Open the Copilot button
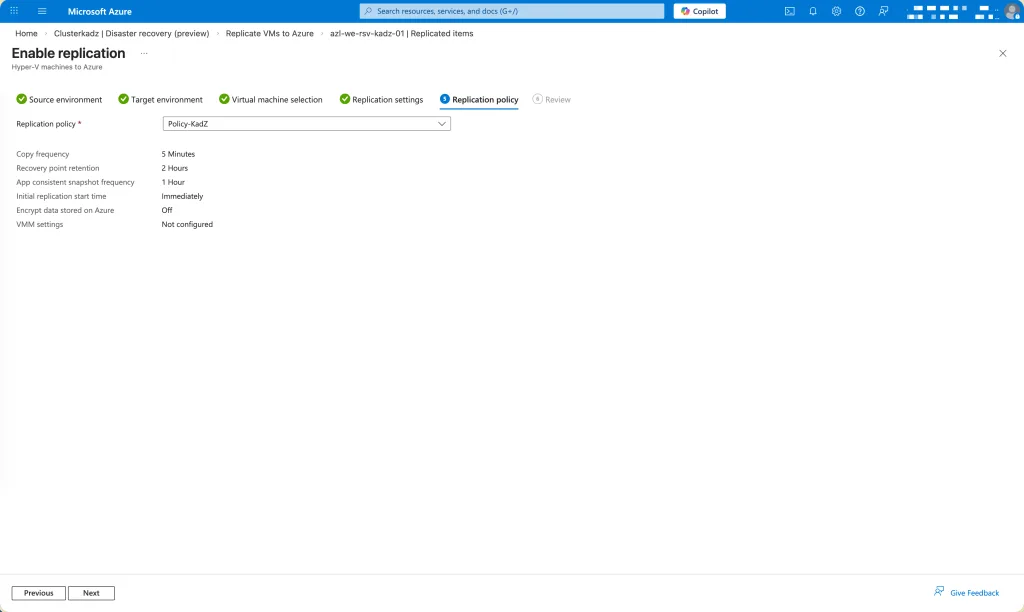 click(699, 11)
